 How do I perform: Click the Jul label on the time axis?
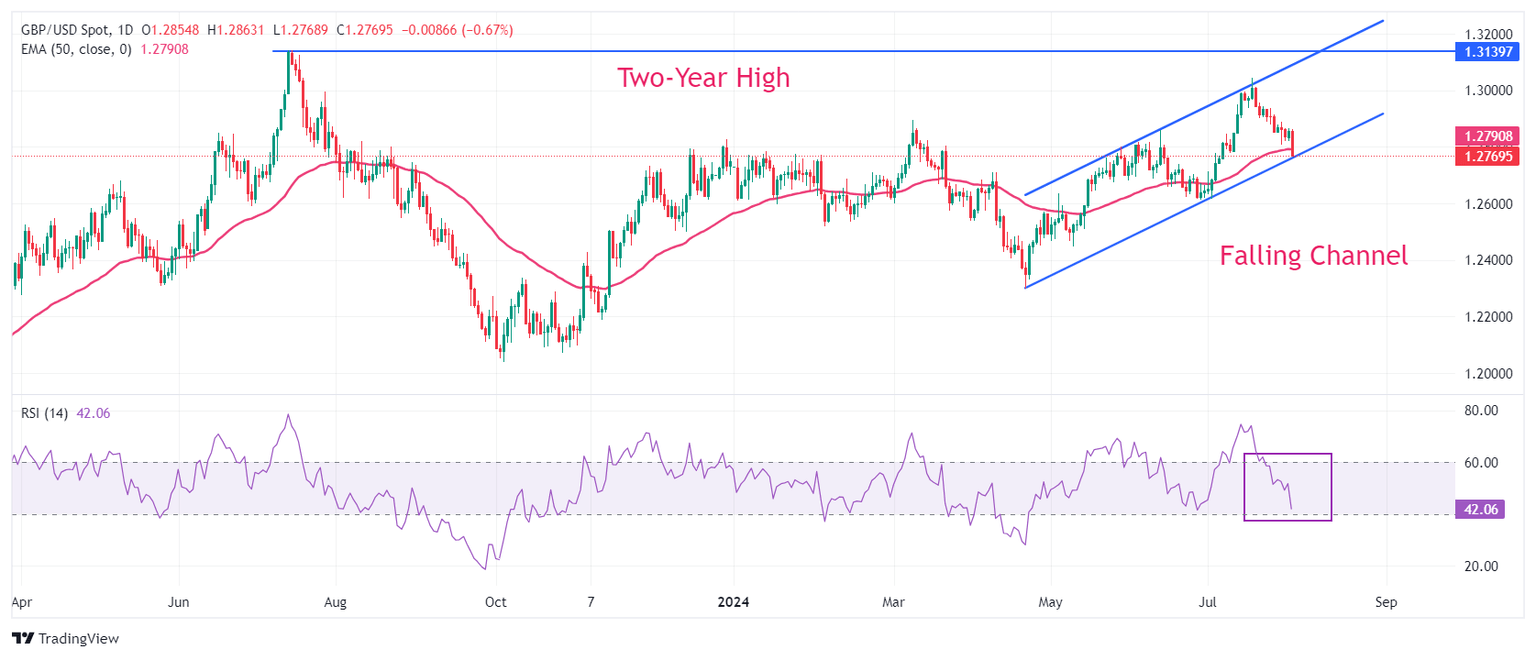[1207, 604]
